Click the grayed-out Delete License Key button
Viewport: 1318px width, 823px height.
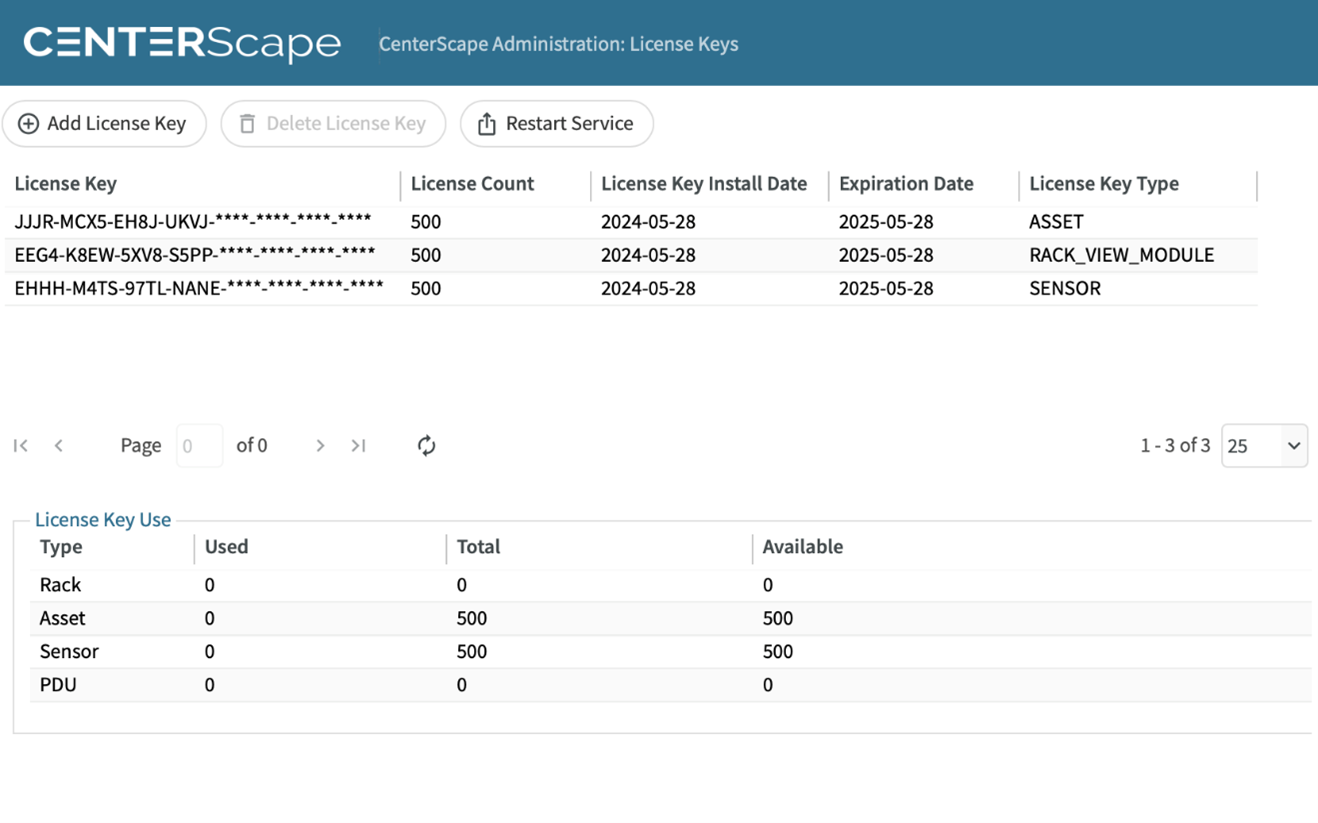tap(333, 124)
